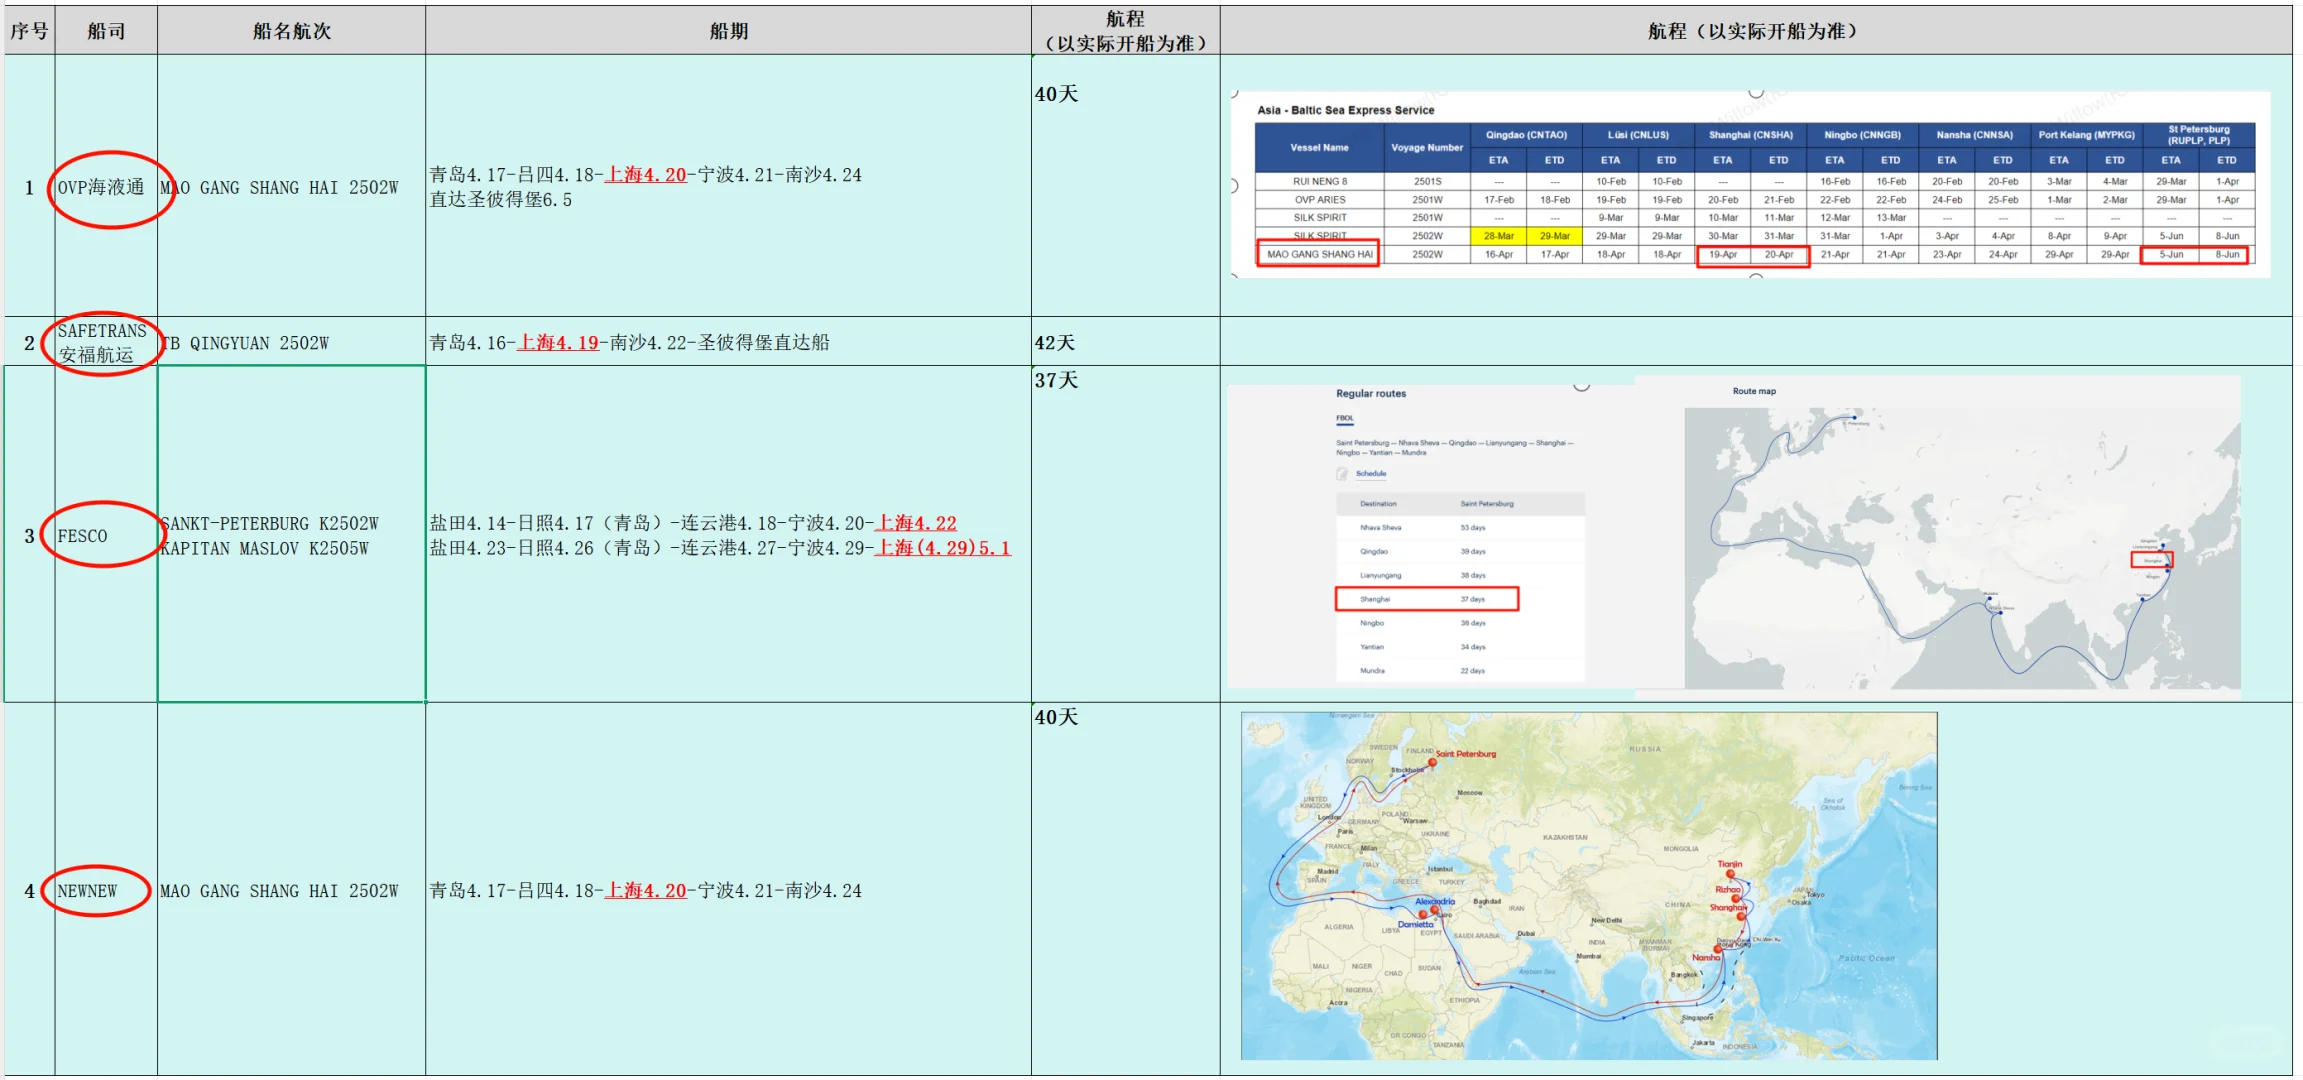This screenshot has width=2303, height=1080.
Task: Click the FESCO route map image
Action: coord(1961,546)
